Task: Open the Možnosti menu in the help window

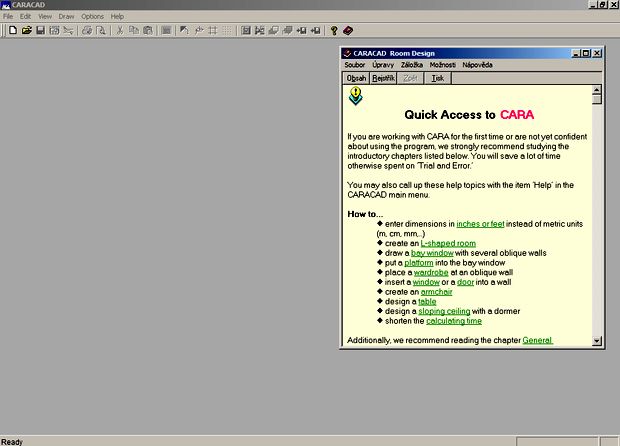Action: pyautogui.click(x=443, y=65)
